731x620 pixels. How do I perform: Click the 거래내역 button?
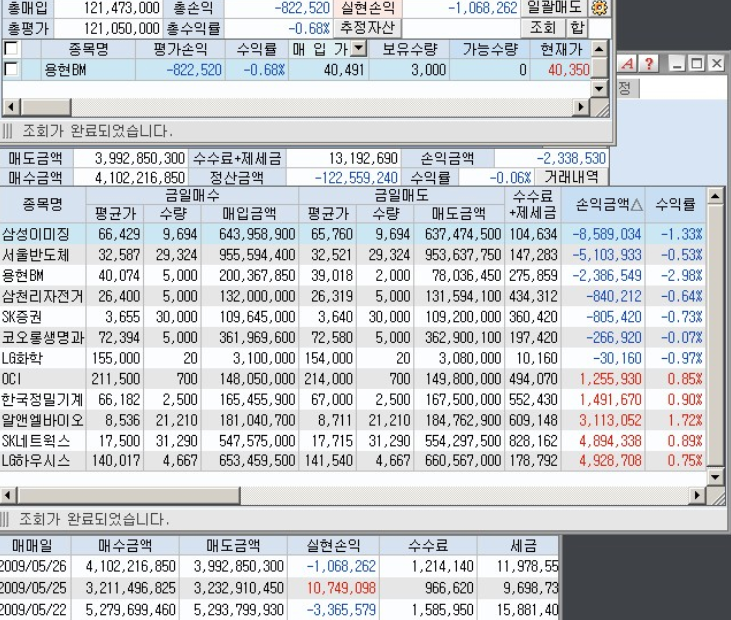tap(571, 177)
